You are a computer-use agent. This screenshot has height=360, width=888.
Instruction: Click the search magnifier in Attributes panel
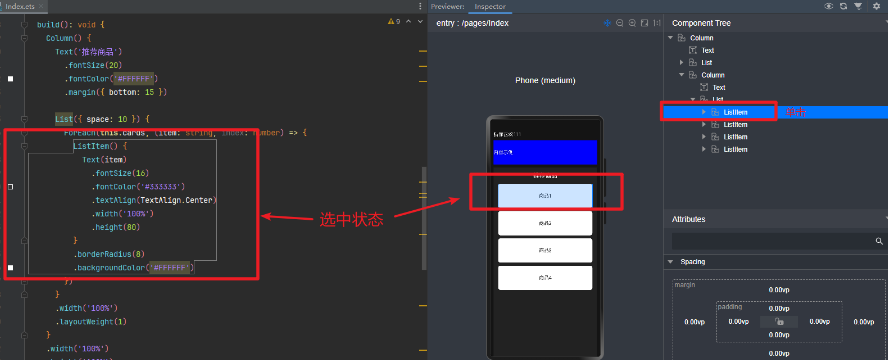[x=880, y=242]
